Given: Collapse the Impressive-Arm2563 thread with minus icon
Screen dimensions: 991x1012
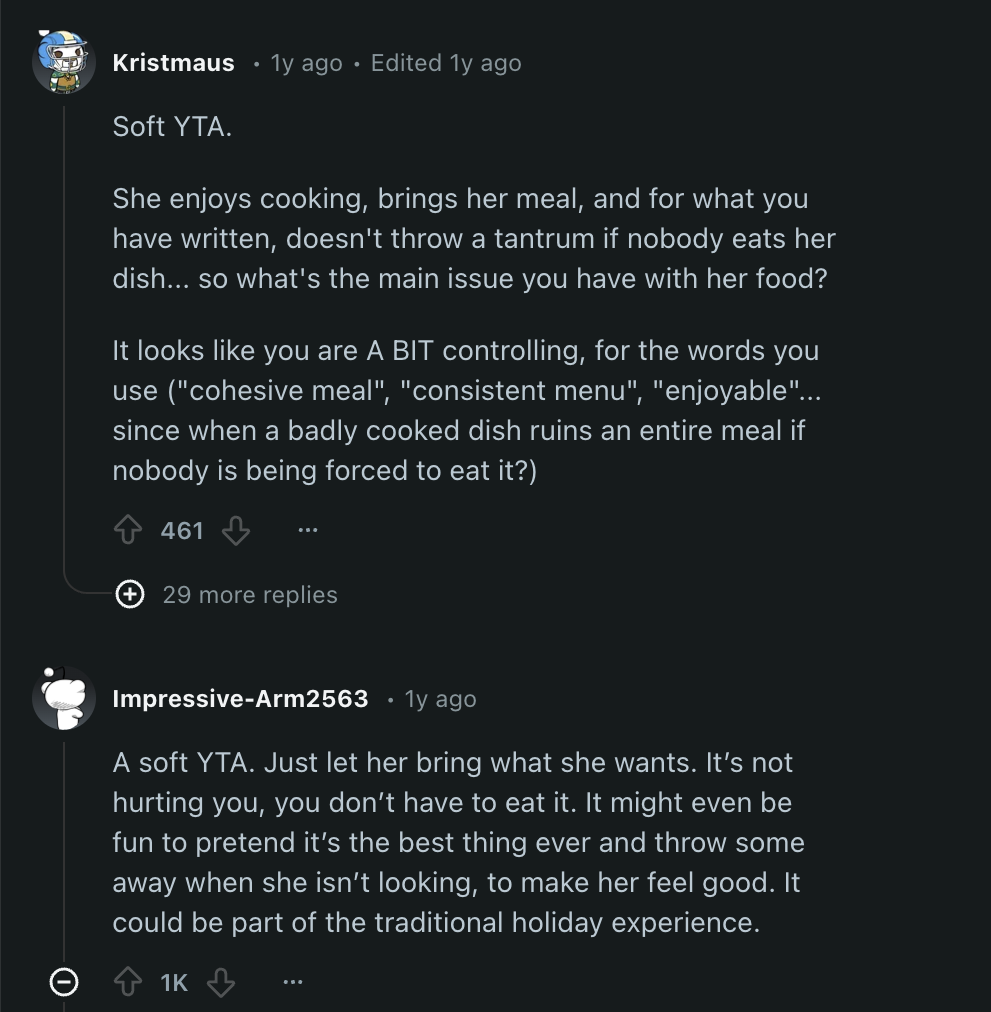Looking at the screenshot, I should click(64, 983).
